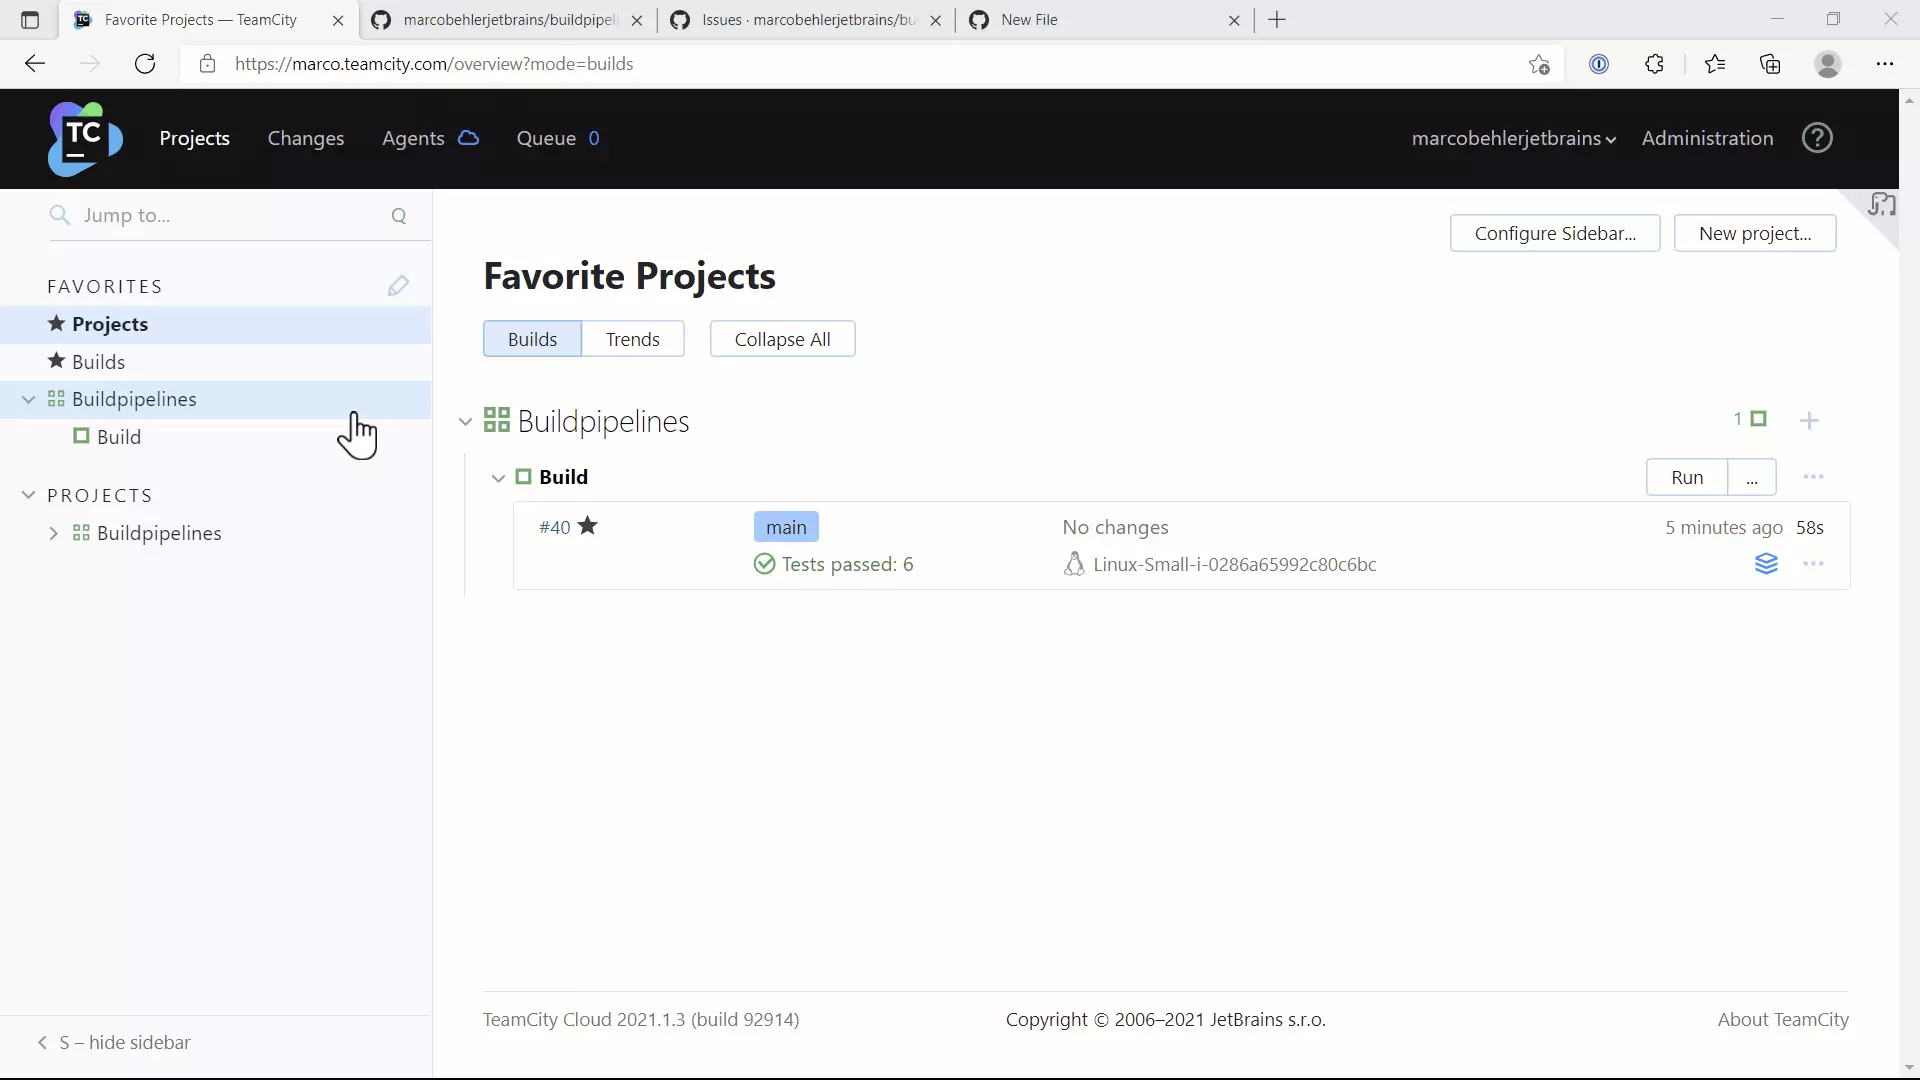Viewport: 1920px width, 1080px height.
Task: Click the build chain layers icon
Action: click(x=1766, y=564)
